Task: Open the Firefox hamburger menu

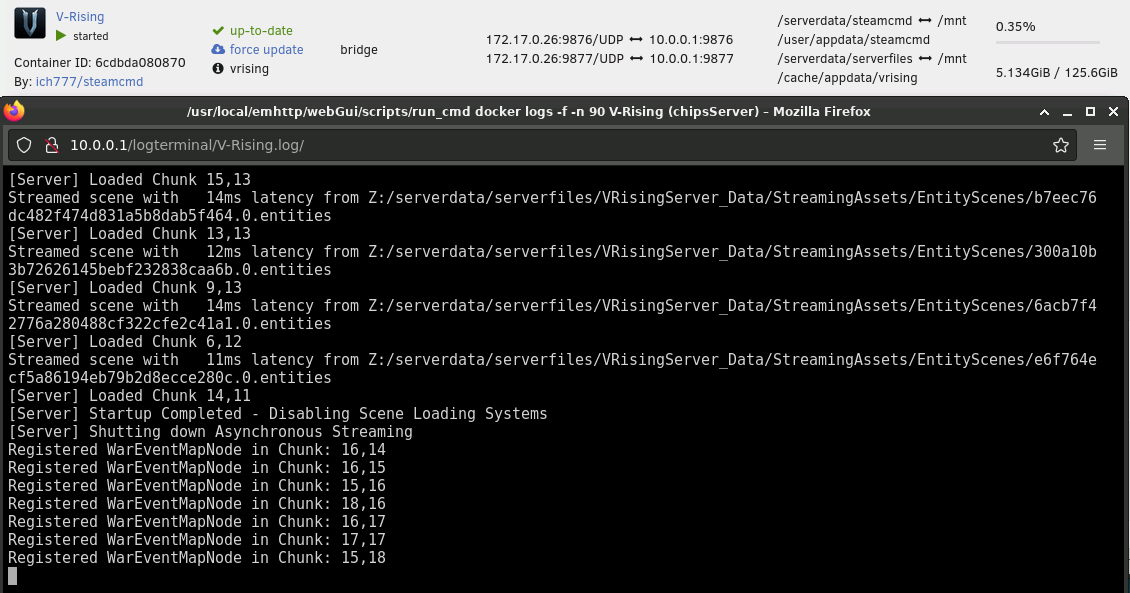Action: tap(1100, 145)
